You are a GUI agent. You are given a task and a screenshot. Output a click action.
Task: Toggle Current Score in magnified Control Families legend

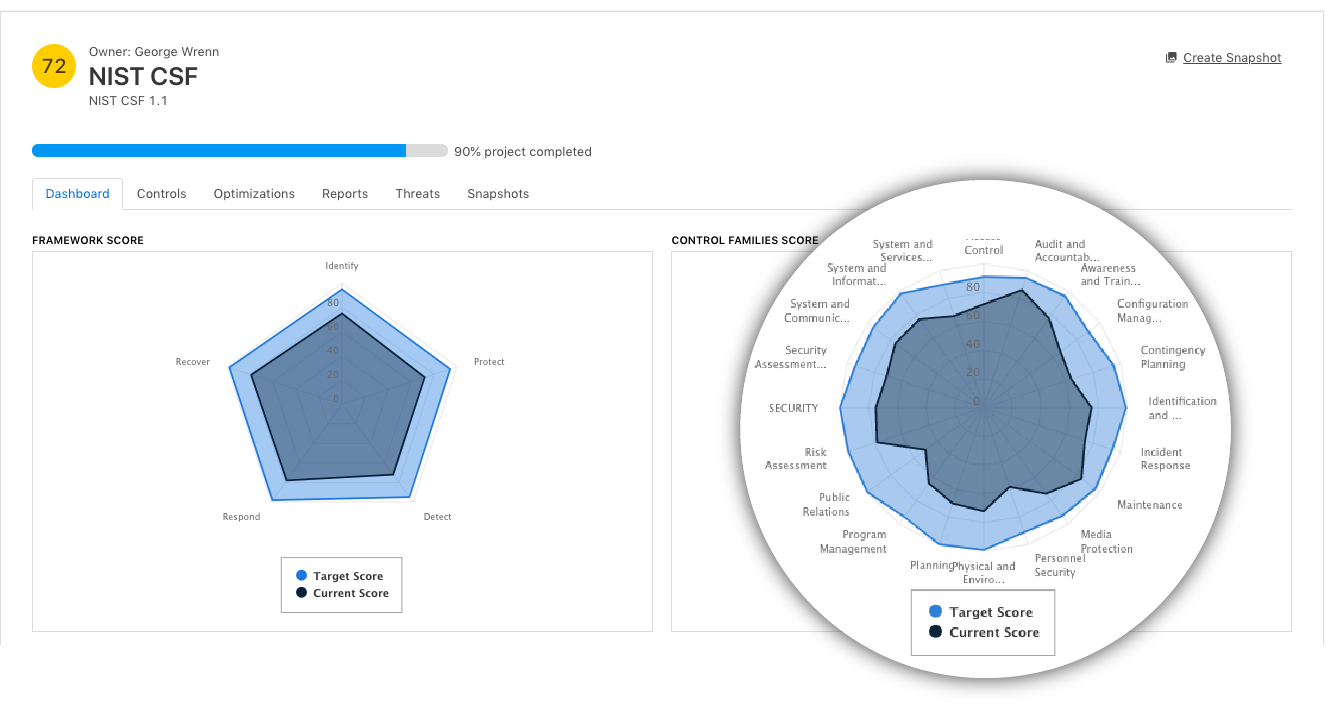tap(984, 632)
